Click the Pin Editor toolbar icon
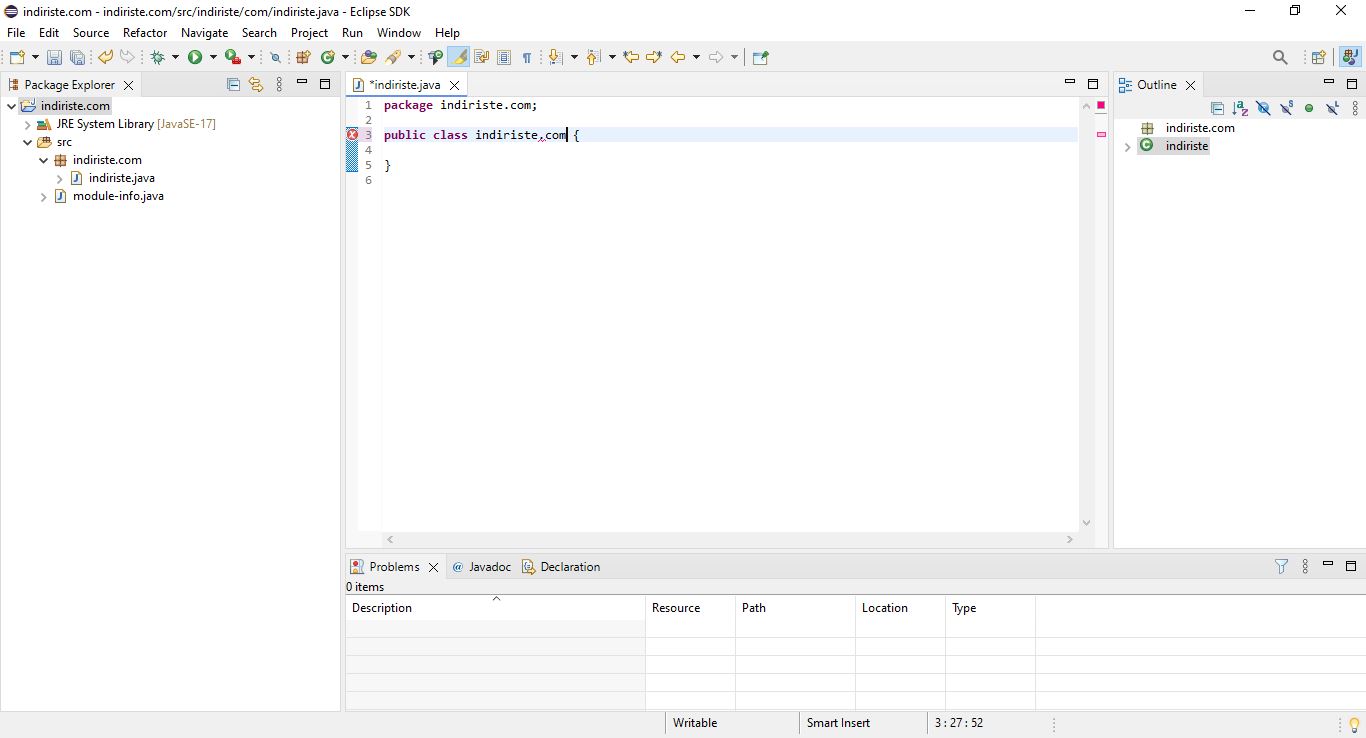The height and width of the screenshot is (738, 1366). pos(760,57)
